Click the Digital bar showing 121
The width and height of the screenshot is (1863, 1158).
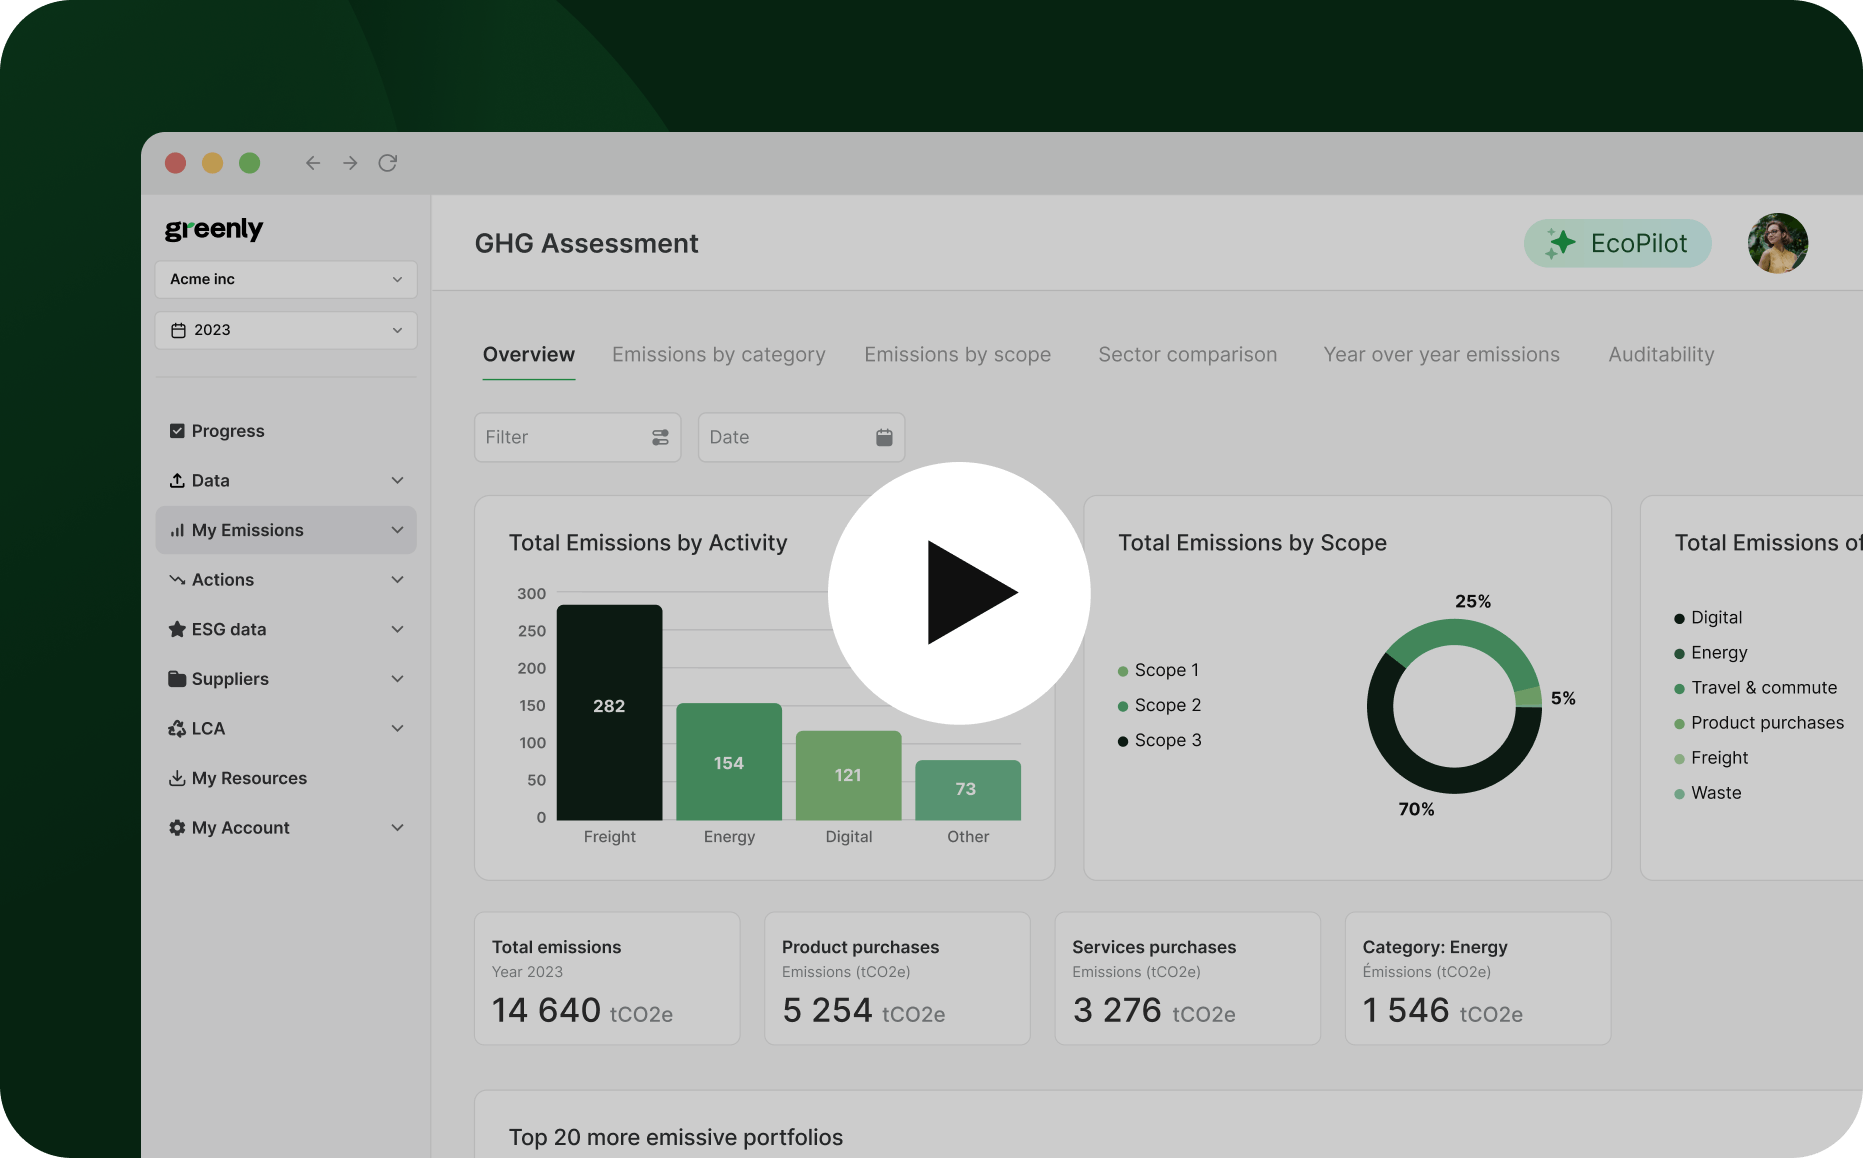click(x=848, y=776)
